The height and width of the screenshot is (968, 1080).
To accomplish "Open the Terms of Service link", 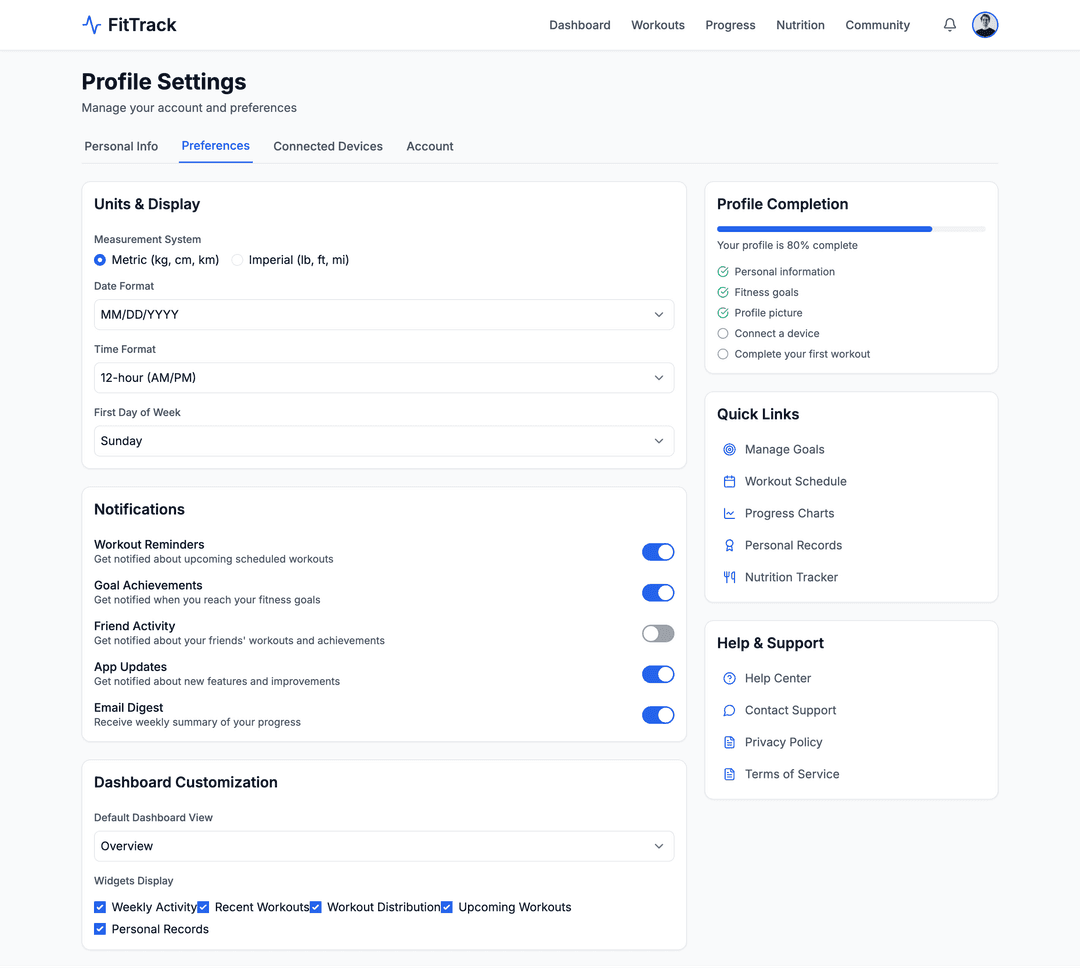I will 791,775.
